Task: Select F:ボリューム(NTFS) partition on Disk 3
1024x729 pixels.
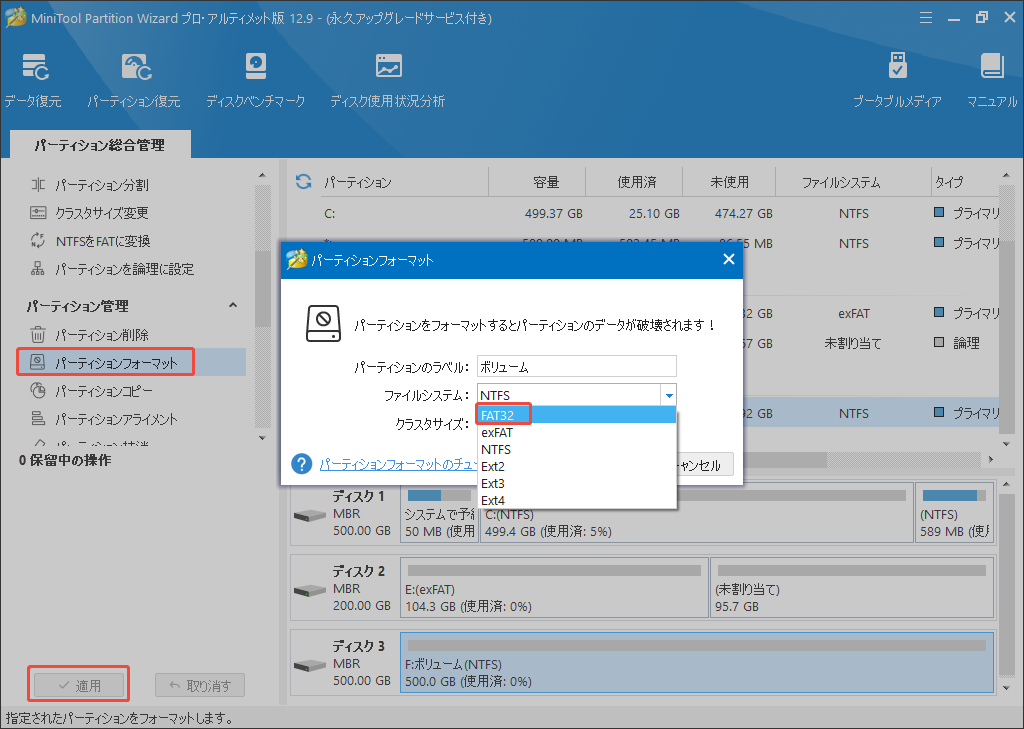Action: 697,662
